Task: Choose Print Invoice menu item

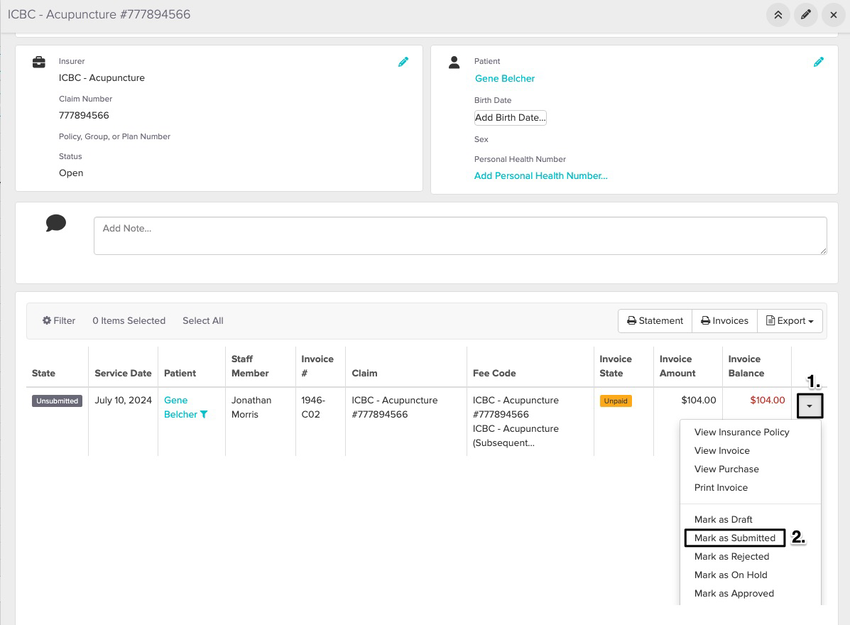Action: point(720,487)
